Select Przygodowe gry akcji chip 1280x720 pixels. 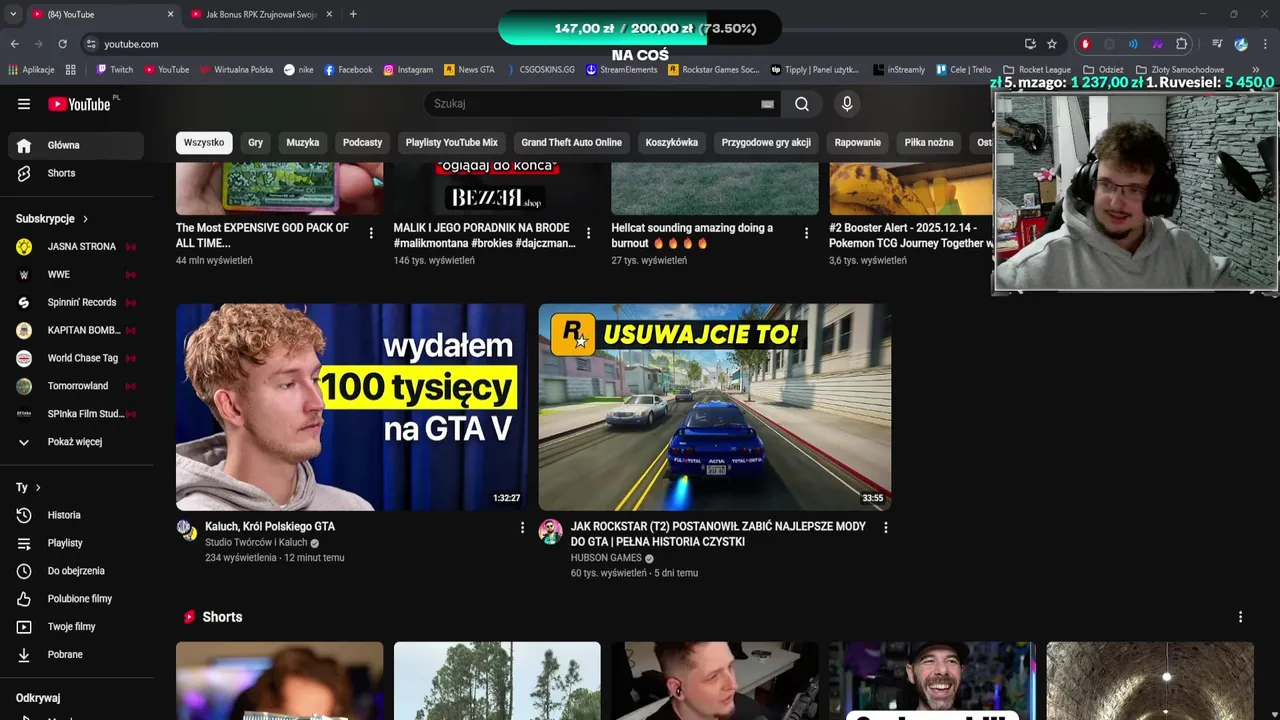click(x=766, y=143)
